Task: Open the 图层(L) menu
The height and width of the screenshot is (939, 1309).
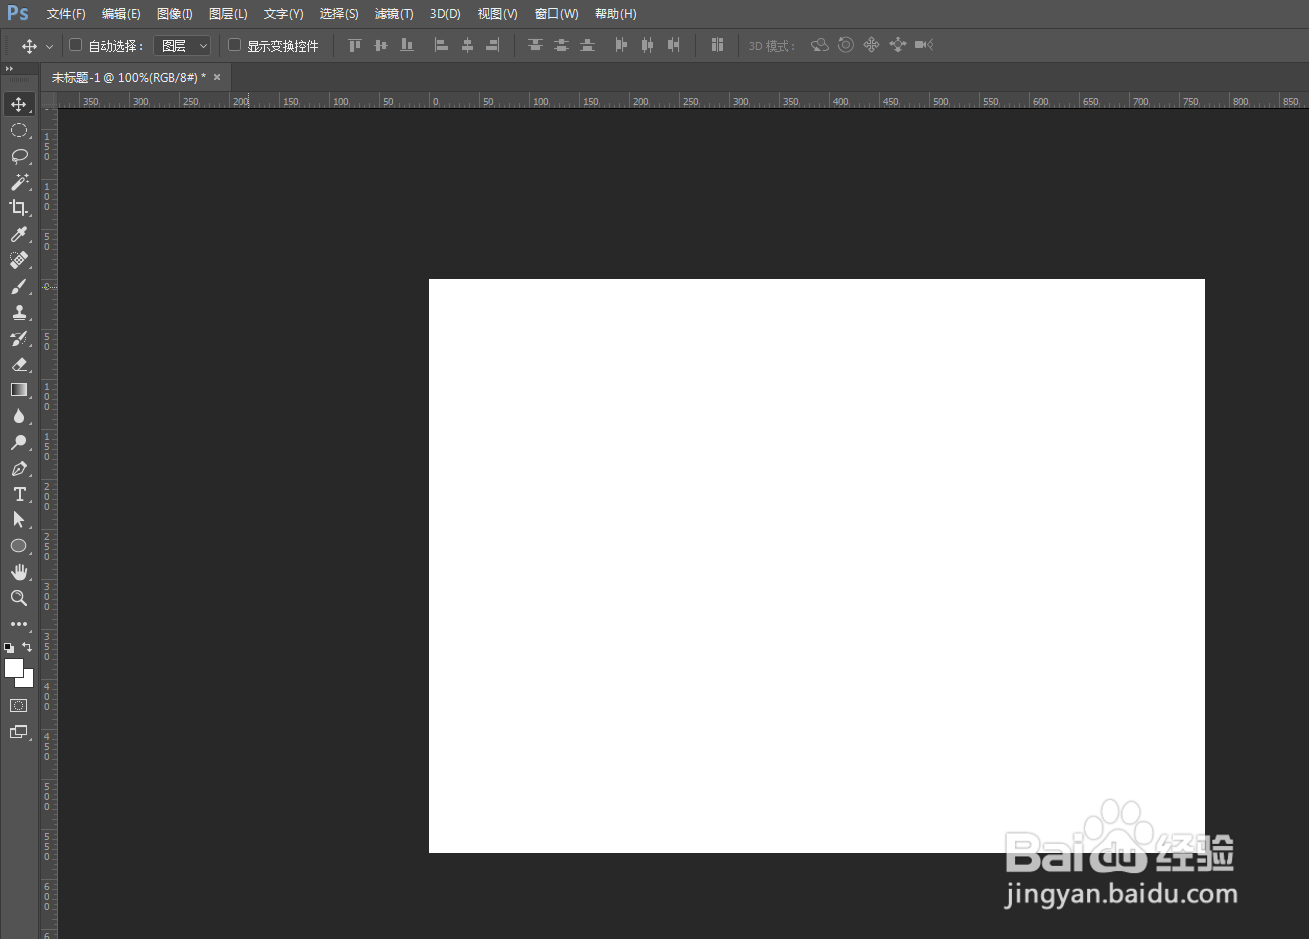Action: point(228,14)
